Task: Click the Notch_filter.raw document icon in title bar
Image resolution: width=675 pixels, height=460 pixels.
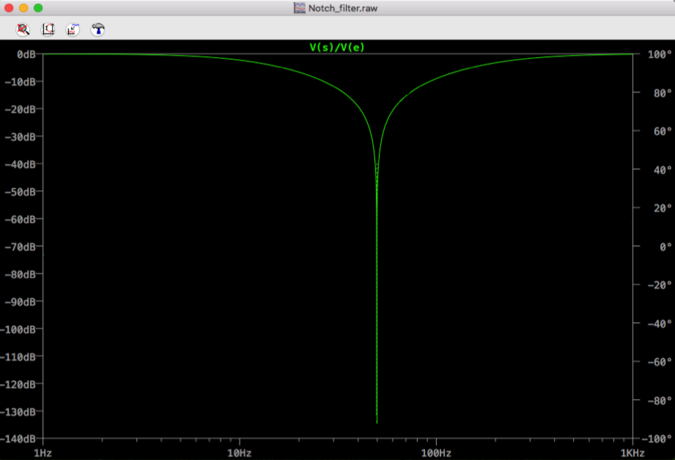Action: point(299,8)
